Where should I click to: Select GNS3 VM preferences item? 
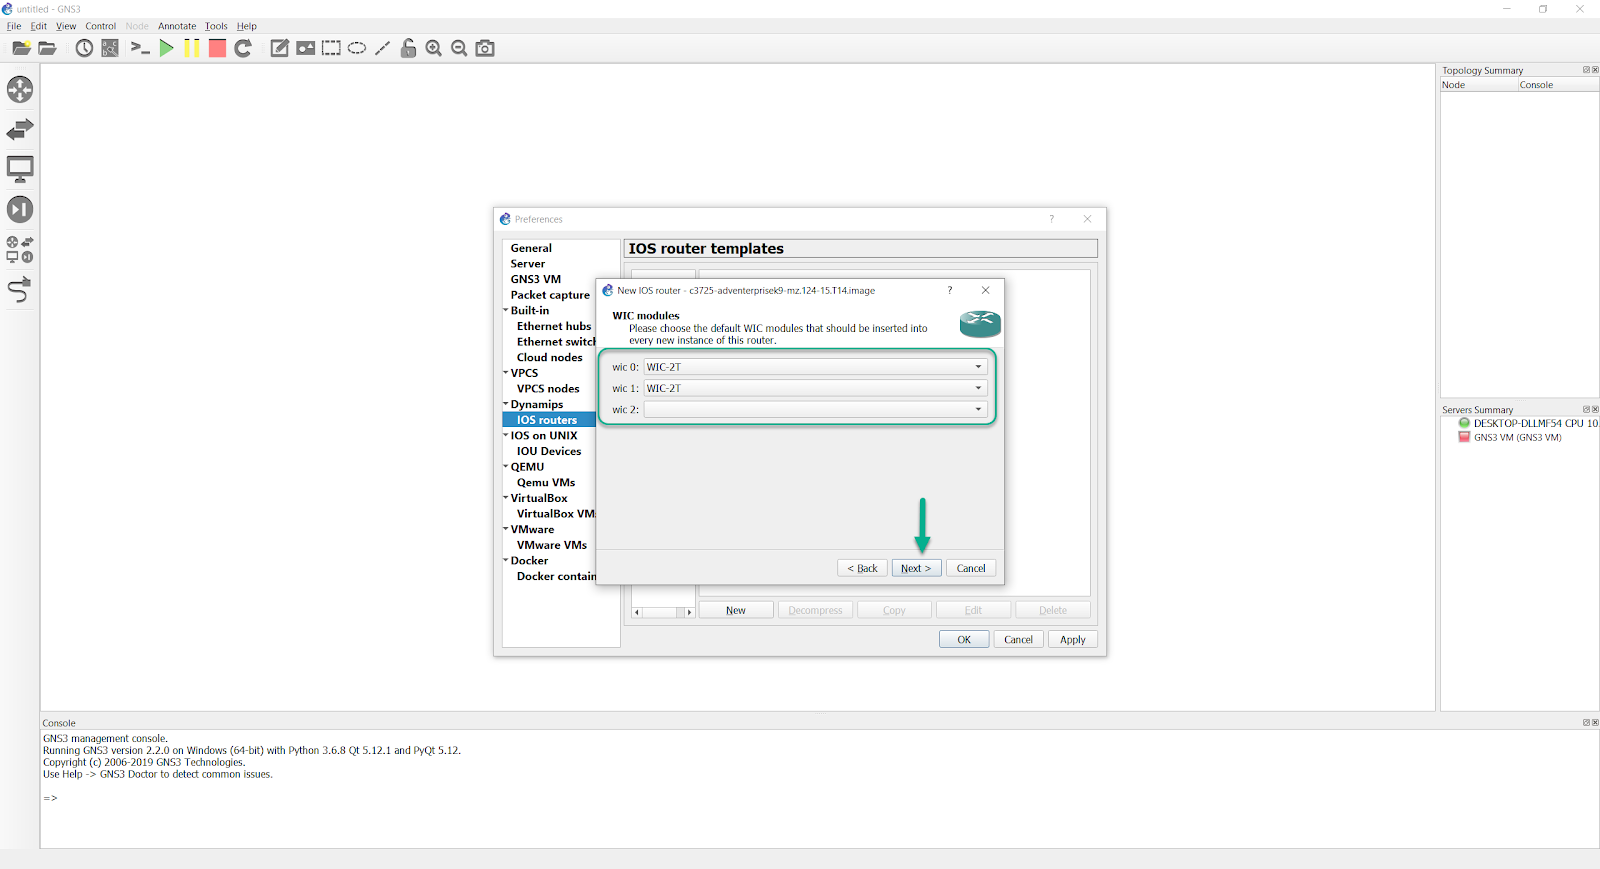coord(536,279)
